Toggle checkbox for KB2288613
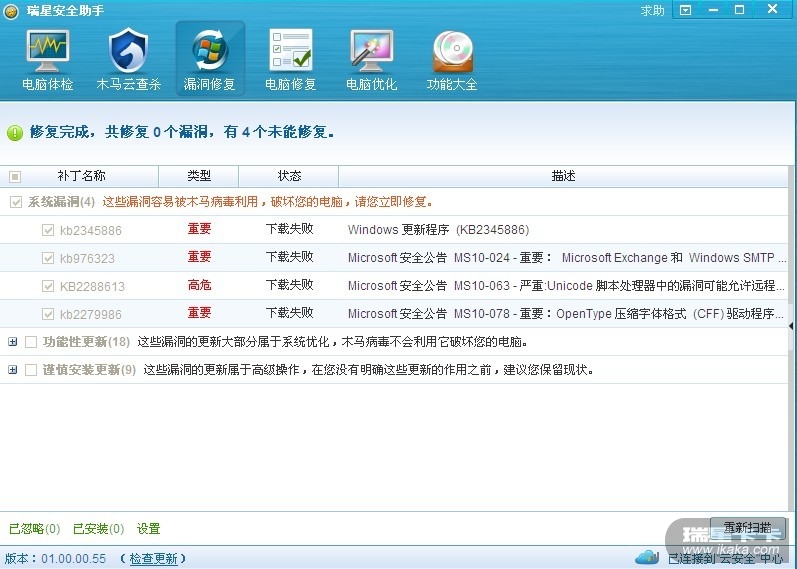 coord(48,286)
